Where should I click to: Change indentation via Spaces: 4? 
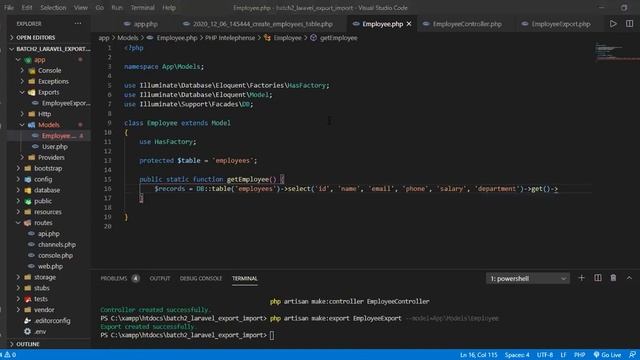pos(517,355)
